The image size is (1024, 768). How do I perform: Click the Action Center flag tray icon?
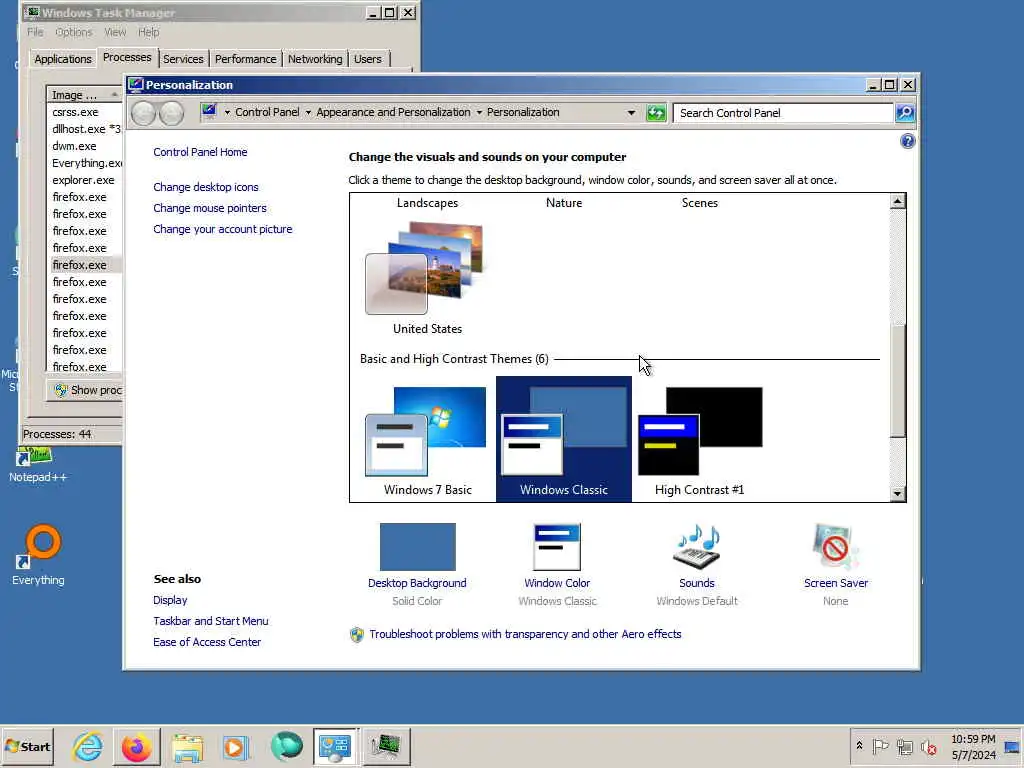[880, 746]
